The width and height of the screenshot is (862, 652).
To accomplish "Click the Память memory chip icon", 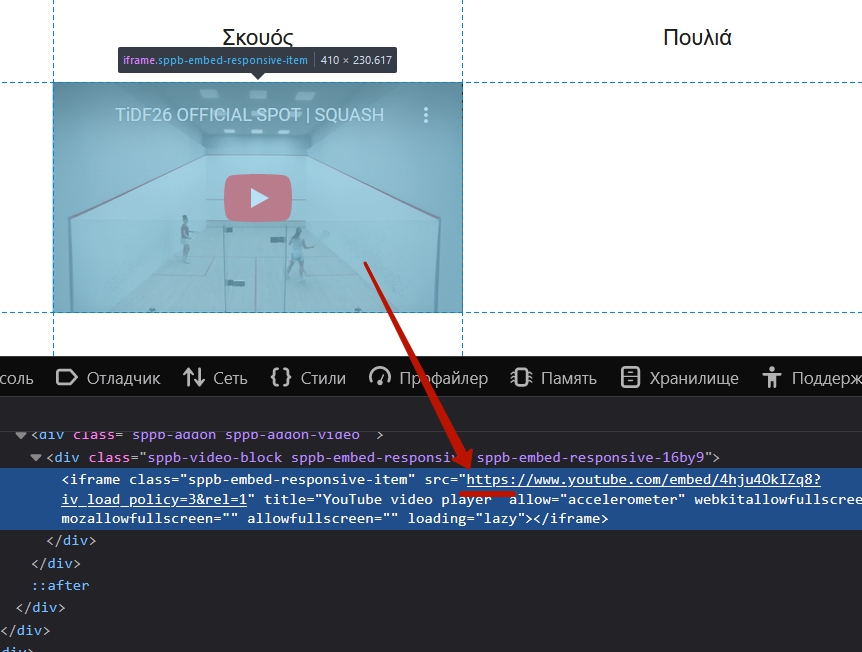I will coord(521,377).
